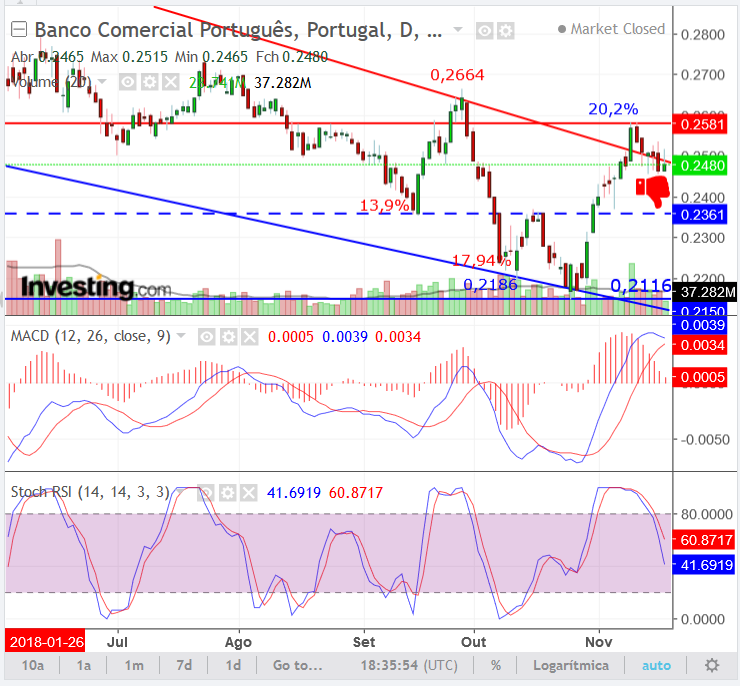Collapse the main chart legend box
This screenshot has height=687, width=740.
click(19, 30)
